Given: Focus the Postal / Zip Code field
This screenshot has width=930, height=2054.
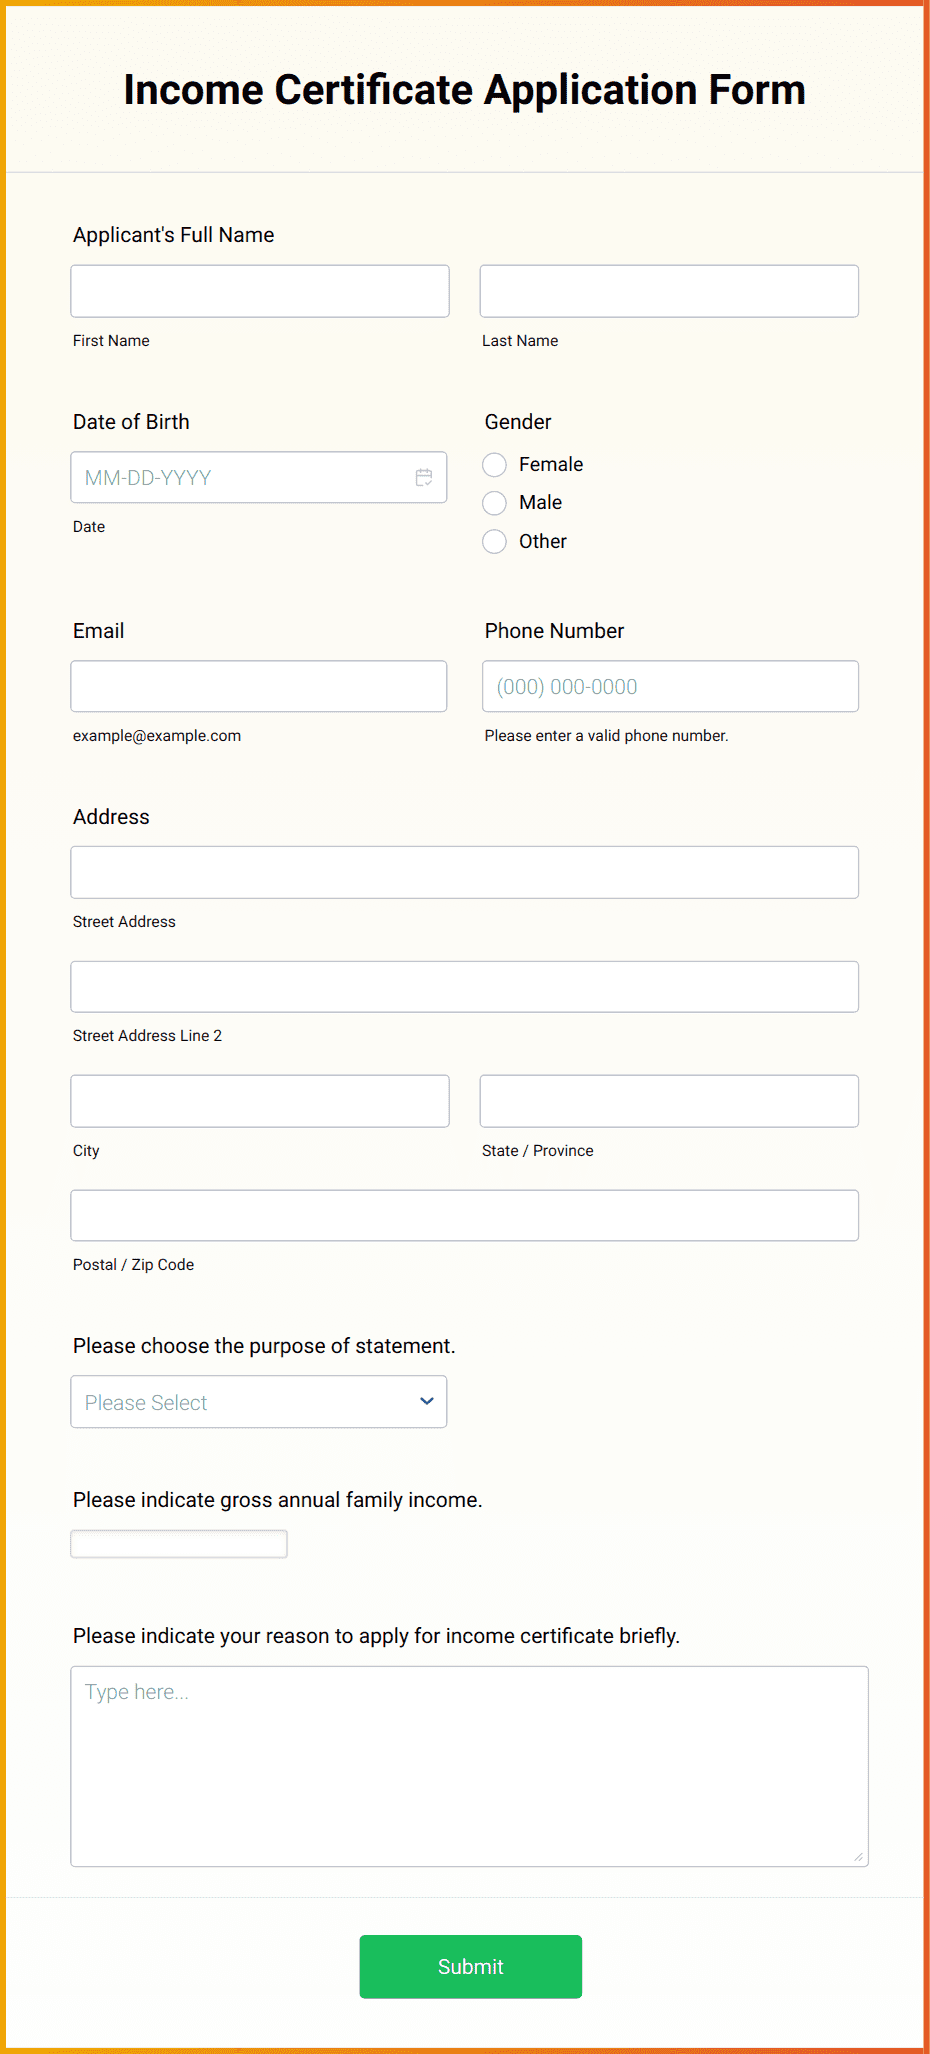Looking at the screenshot, I should 464,1215.
